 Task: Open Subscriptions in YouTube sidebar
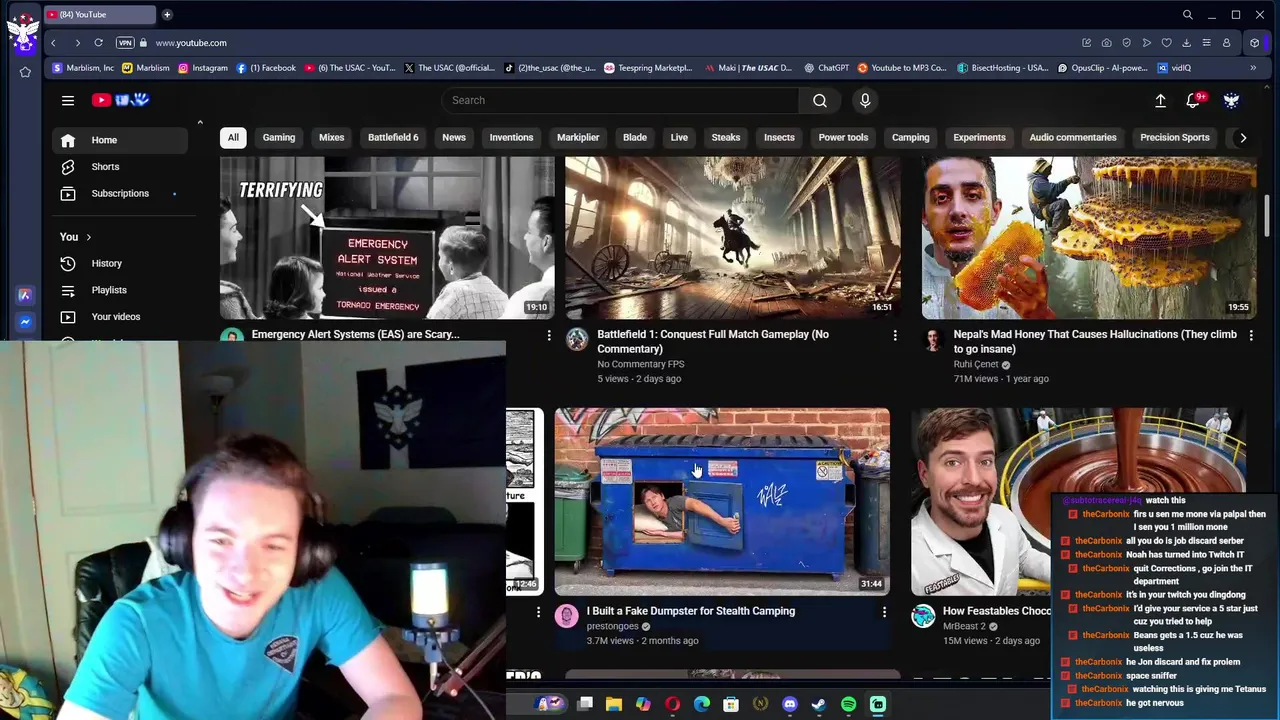pyautogui.click(x=120, y=193)
